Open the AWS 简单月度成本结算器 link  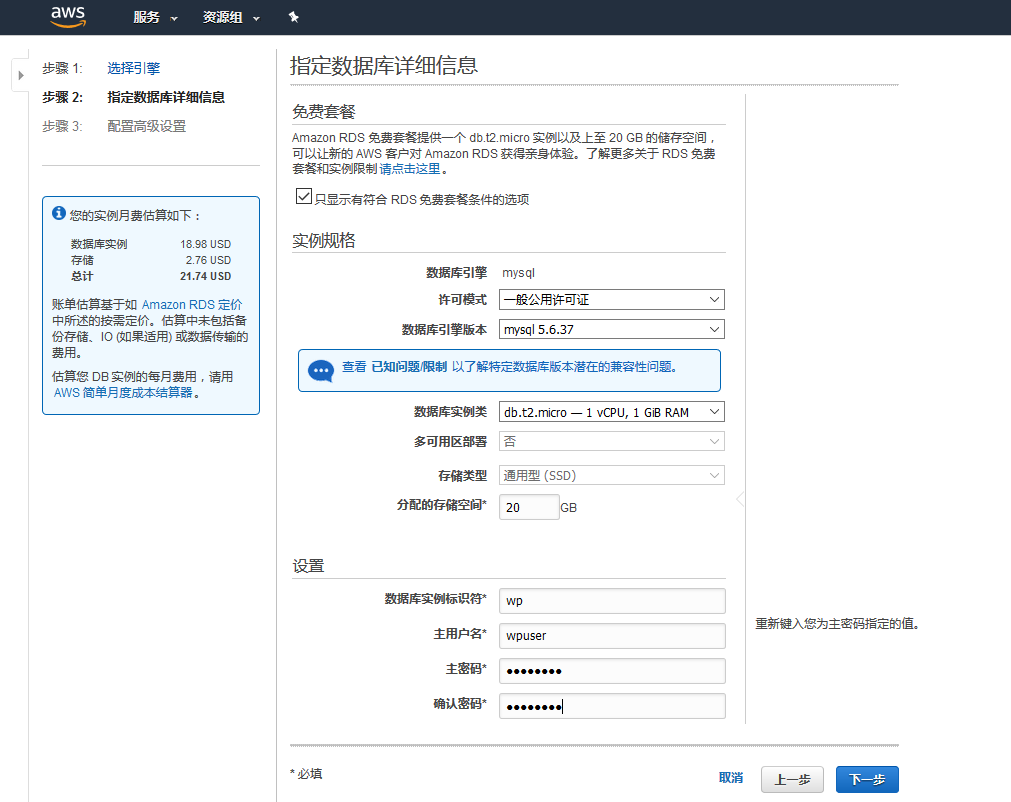123,393
